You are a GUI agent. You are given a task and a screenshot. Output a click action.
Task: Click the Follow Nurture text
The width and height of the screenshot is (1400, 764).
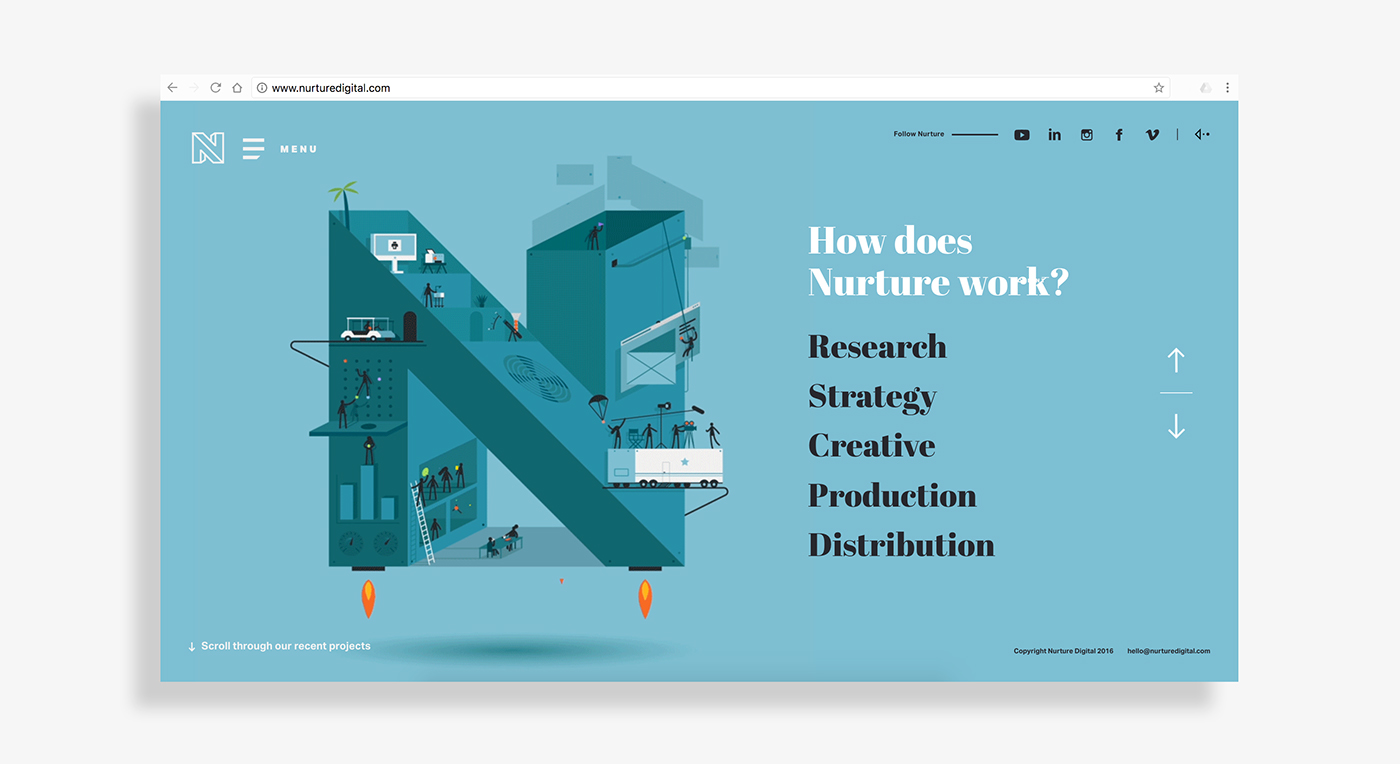(x=919, y=134)
